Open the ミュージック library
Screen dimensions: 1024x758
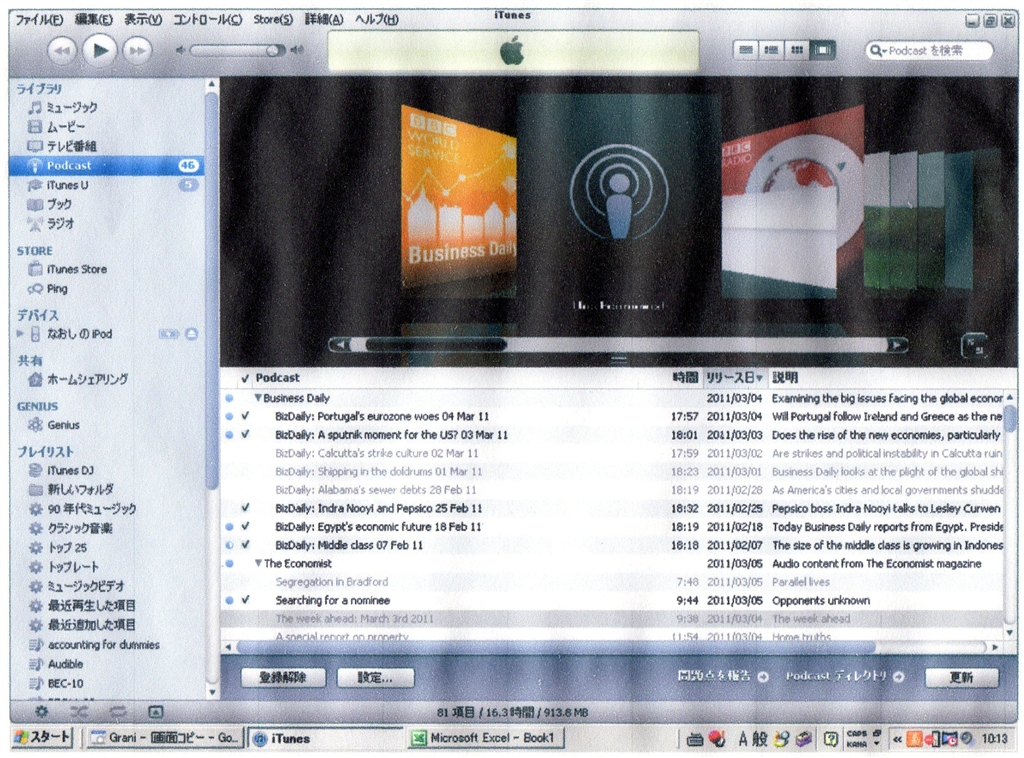(72, 107)
